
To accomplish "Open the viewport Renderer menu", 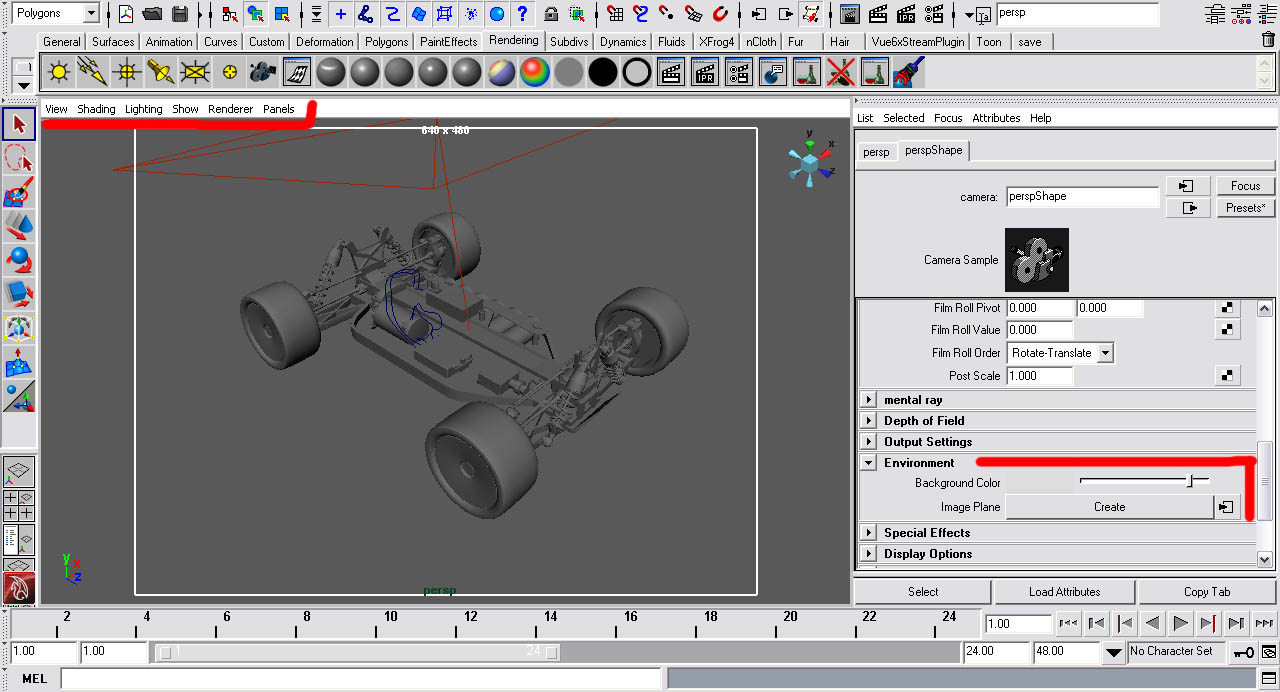I will [230, 109].
